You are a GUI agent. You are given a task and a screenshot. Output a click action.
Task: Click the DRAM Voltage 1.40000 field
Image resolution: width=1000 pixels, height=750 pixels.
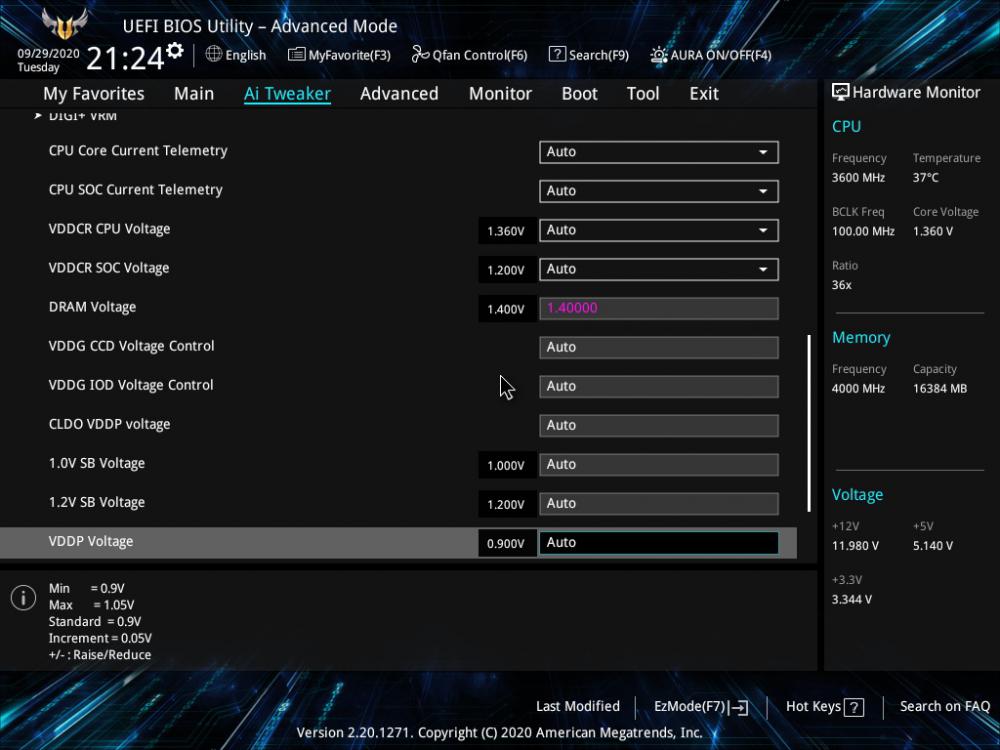click(659, 309)
